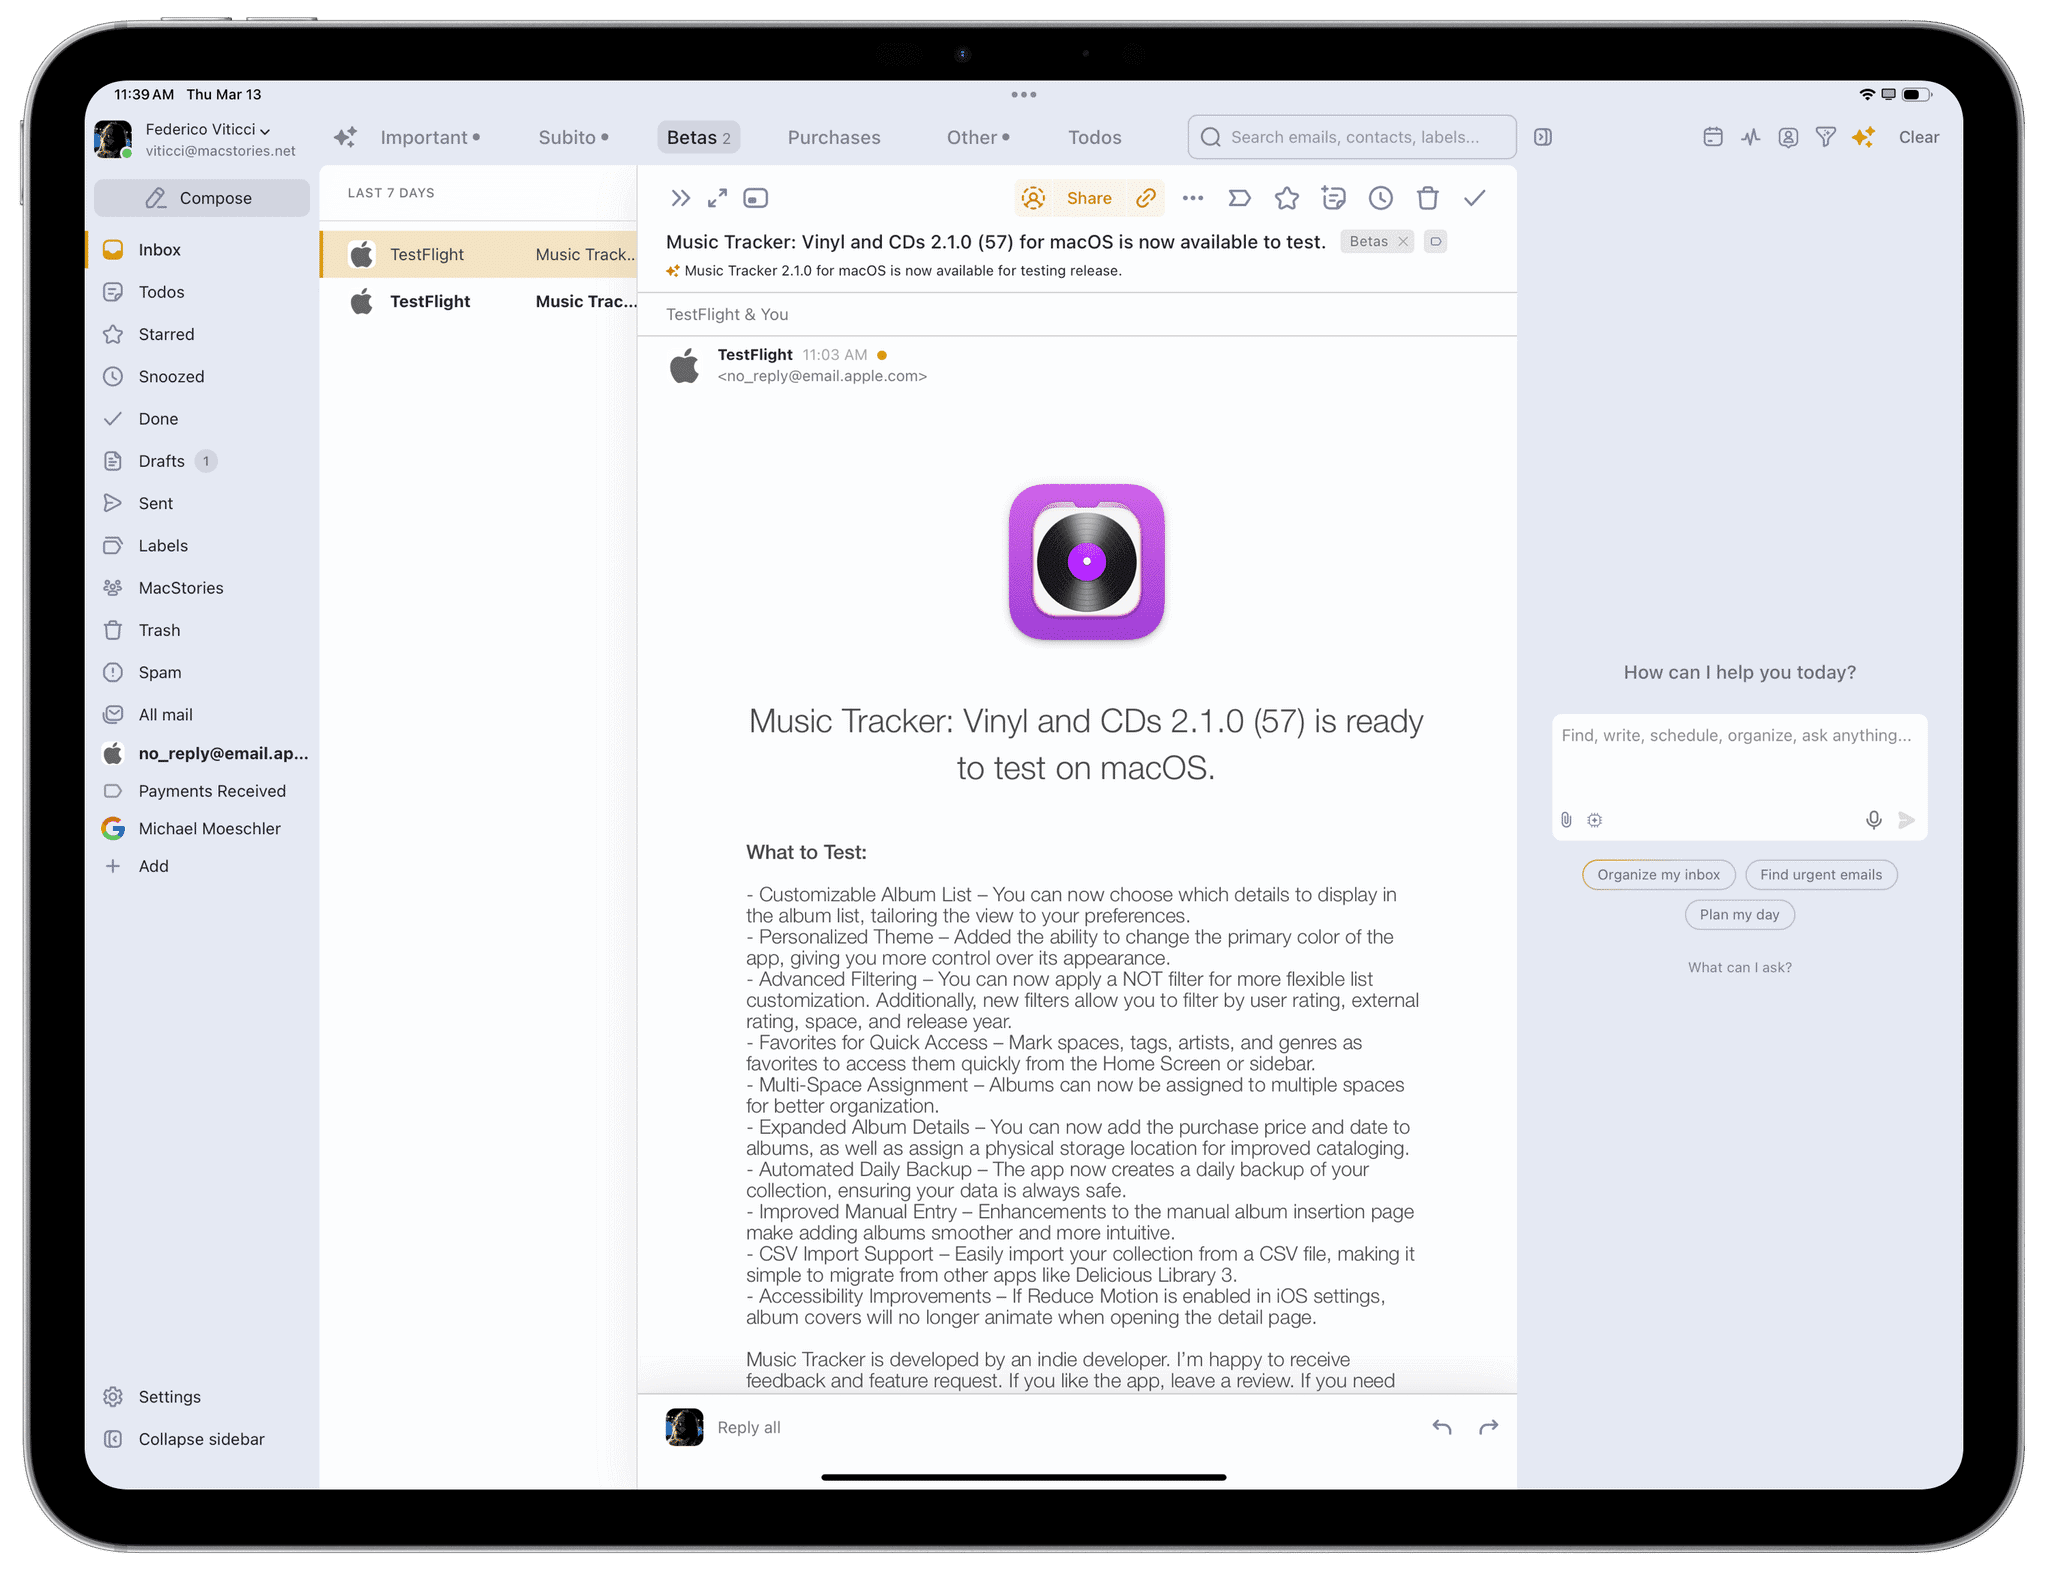
Task: Click Add in the sidebar
Action: 202,866
